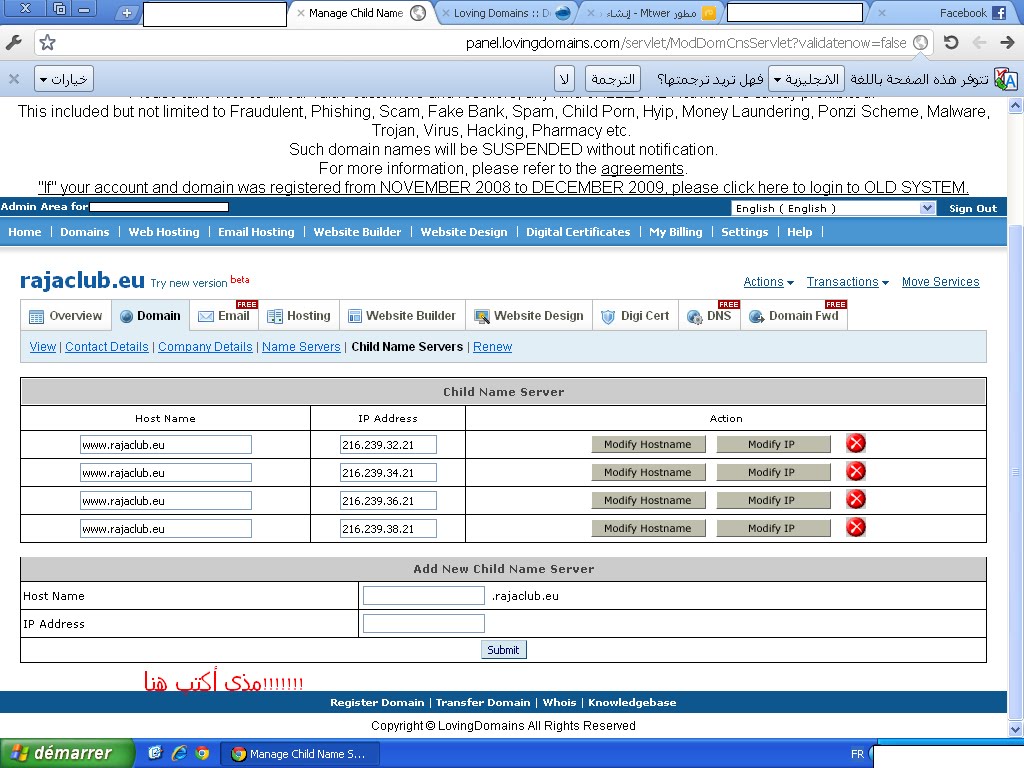Go to Home in the nav bar
This screenshot has width=1024, height=768.
[x=25, y=232]
